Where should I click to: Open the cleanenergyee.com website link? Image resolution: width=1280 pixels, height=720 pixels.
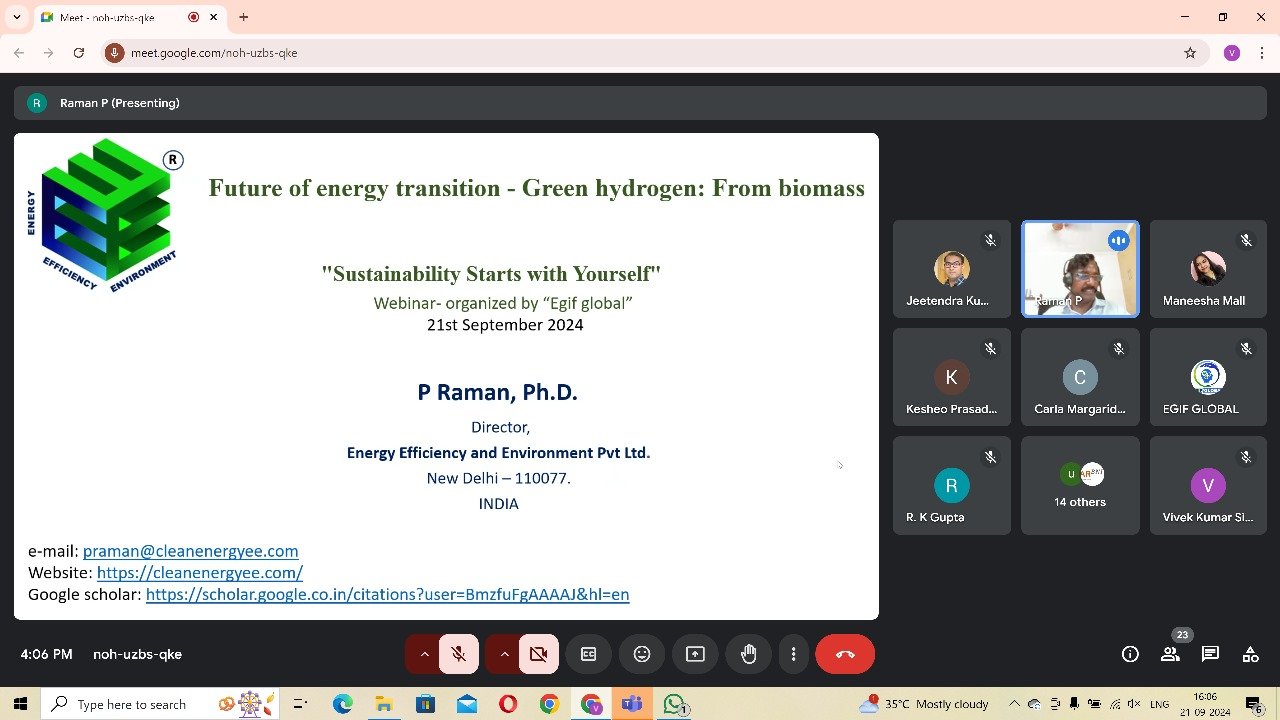[200, 573]
